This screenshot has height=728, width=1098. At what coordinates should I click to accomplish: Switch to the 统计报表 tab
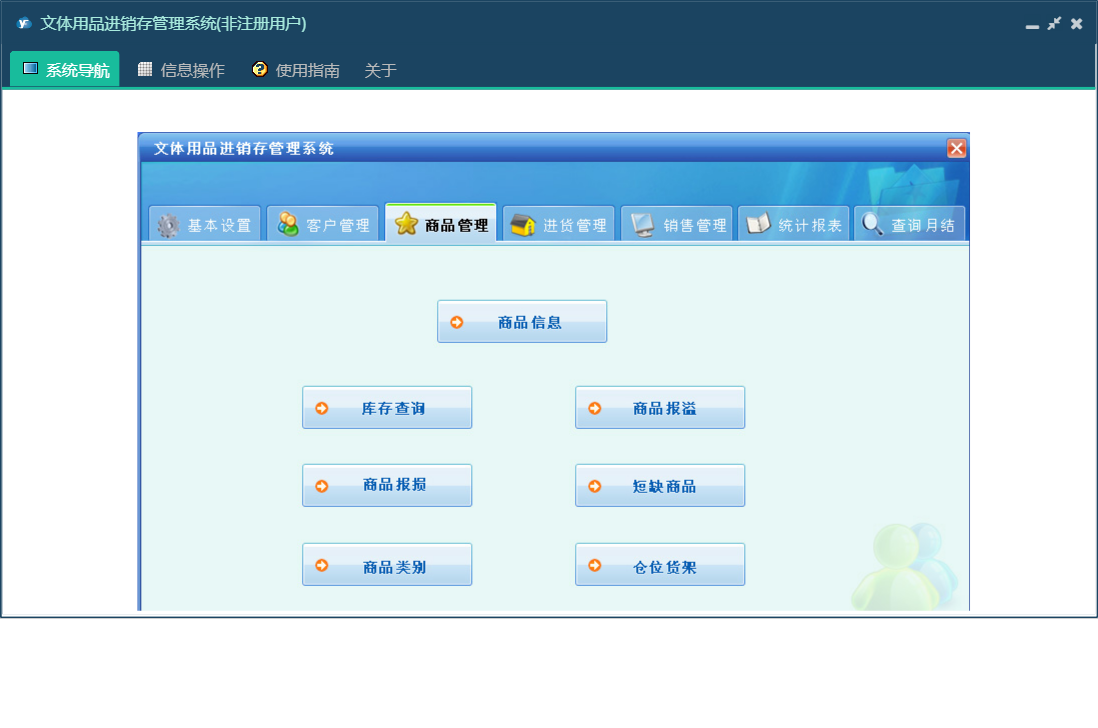click(794, 224)
